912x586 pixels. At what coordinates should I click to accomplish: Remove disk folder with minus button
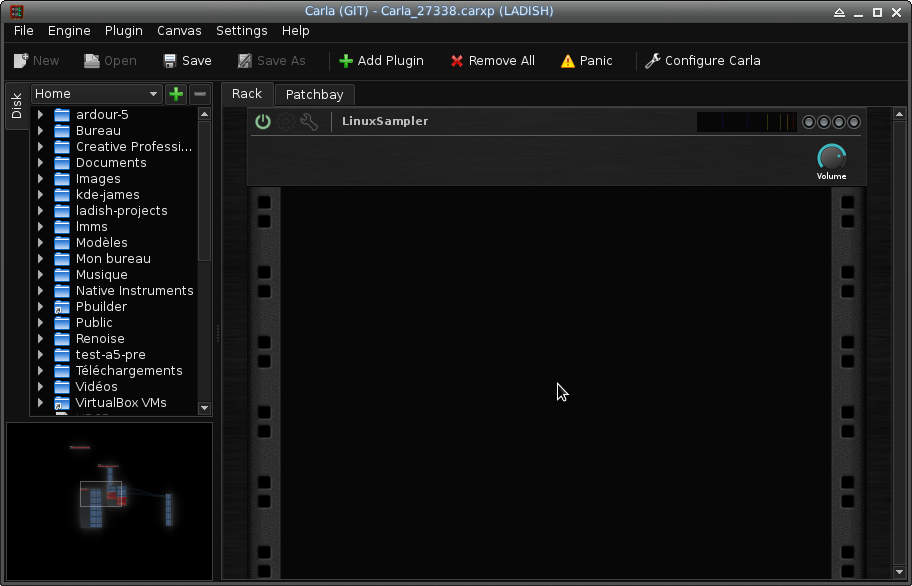(x=200, y=94)
